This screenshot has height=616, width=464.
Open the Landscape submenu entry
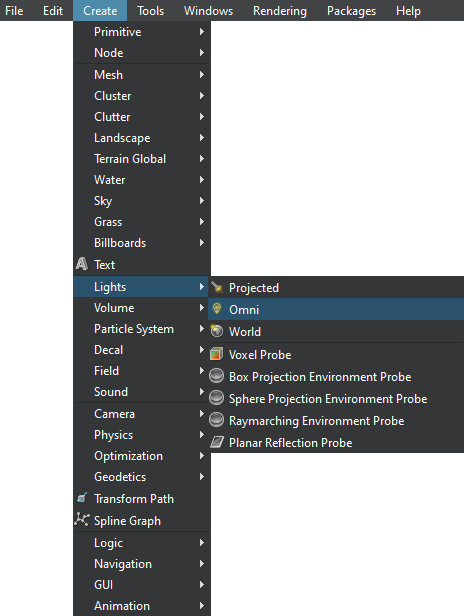pyautogui.click(x=142, y=138)
